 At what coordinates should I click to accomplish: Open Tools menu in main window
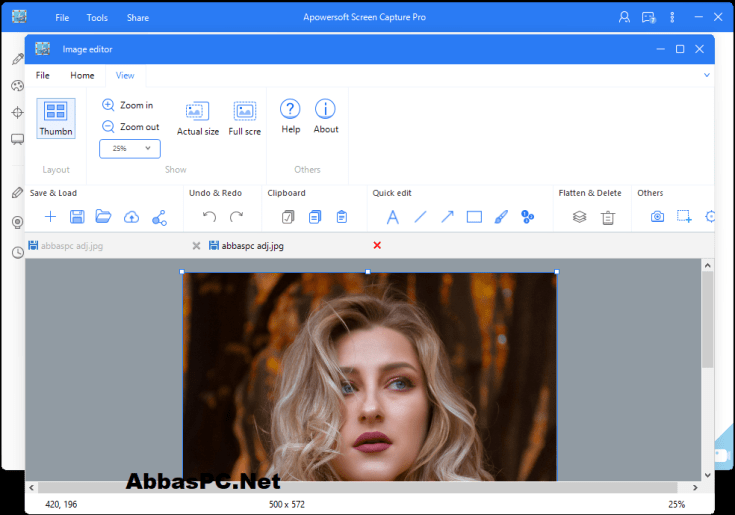97,18
